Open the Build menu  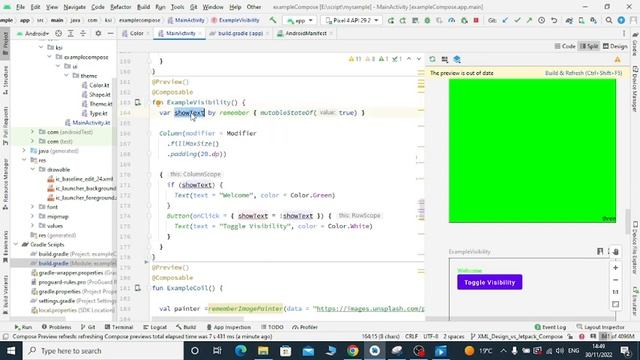pyautogui.click(x=143, y=7)
